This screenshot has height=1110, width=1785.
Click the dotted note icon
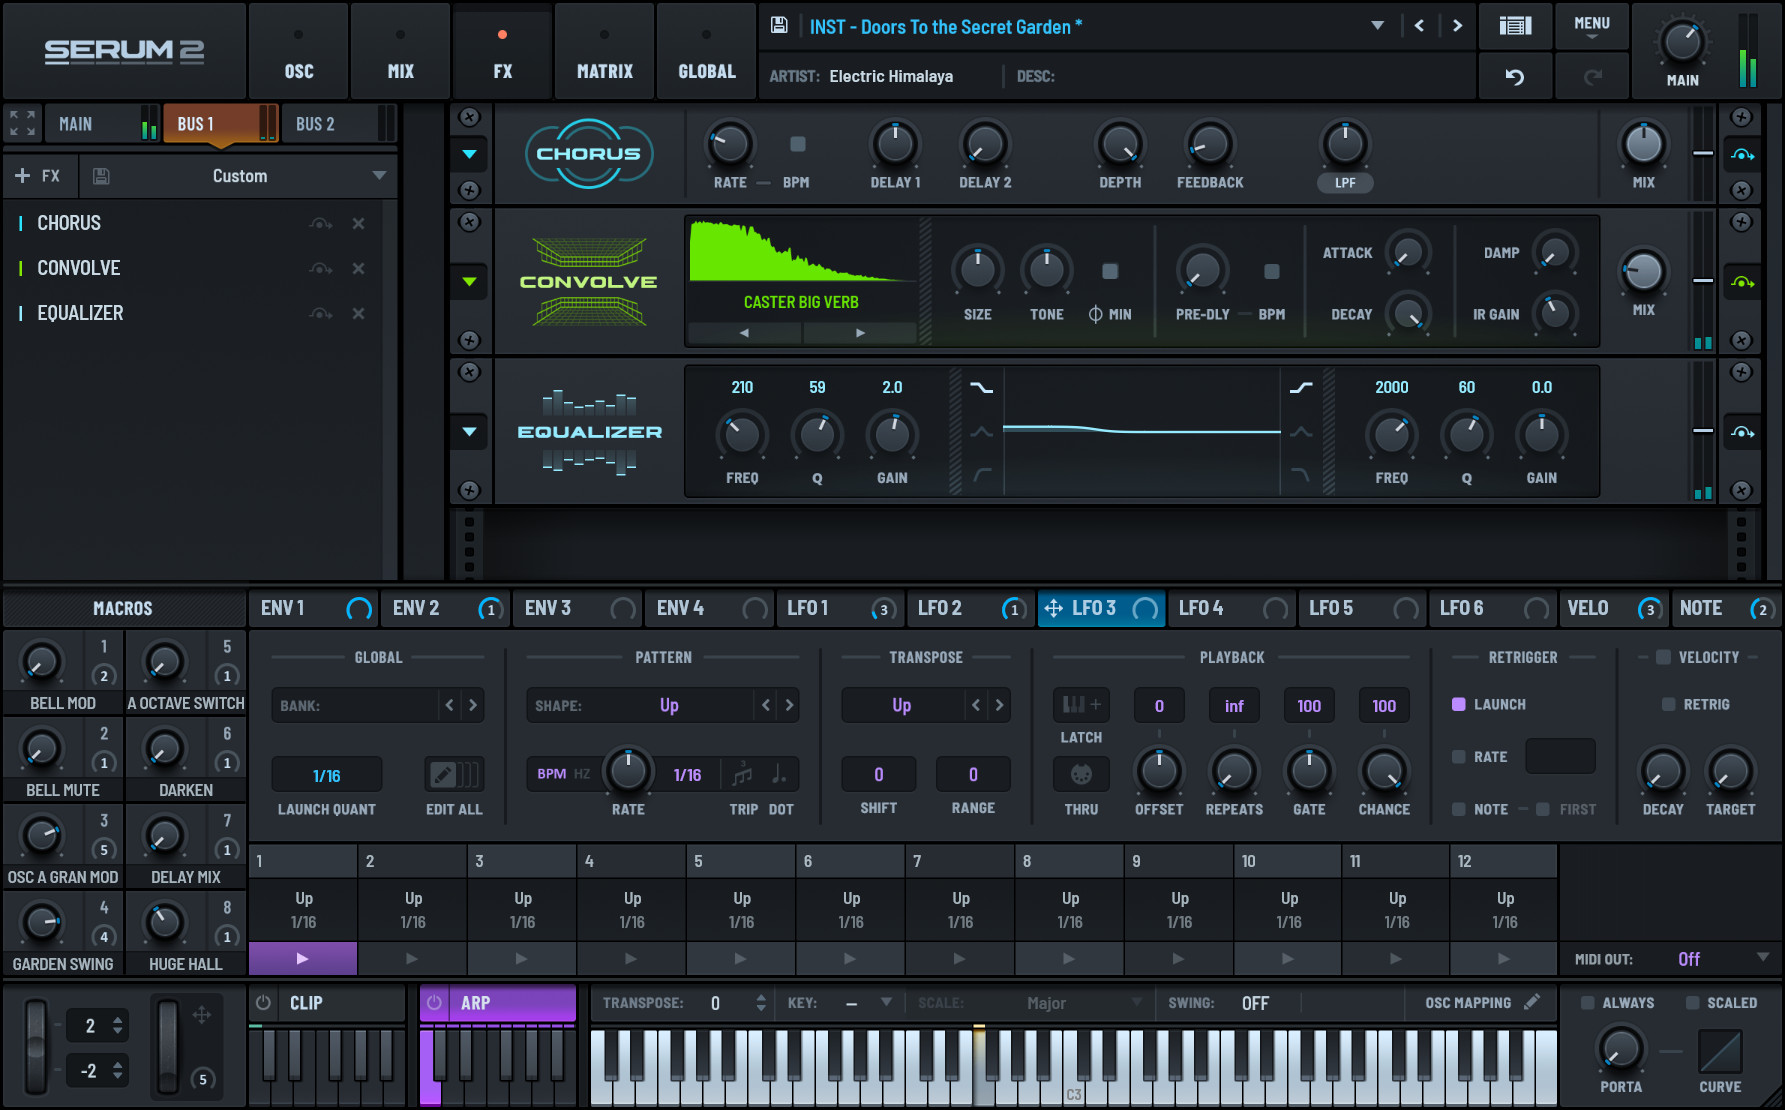780,775
